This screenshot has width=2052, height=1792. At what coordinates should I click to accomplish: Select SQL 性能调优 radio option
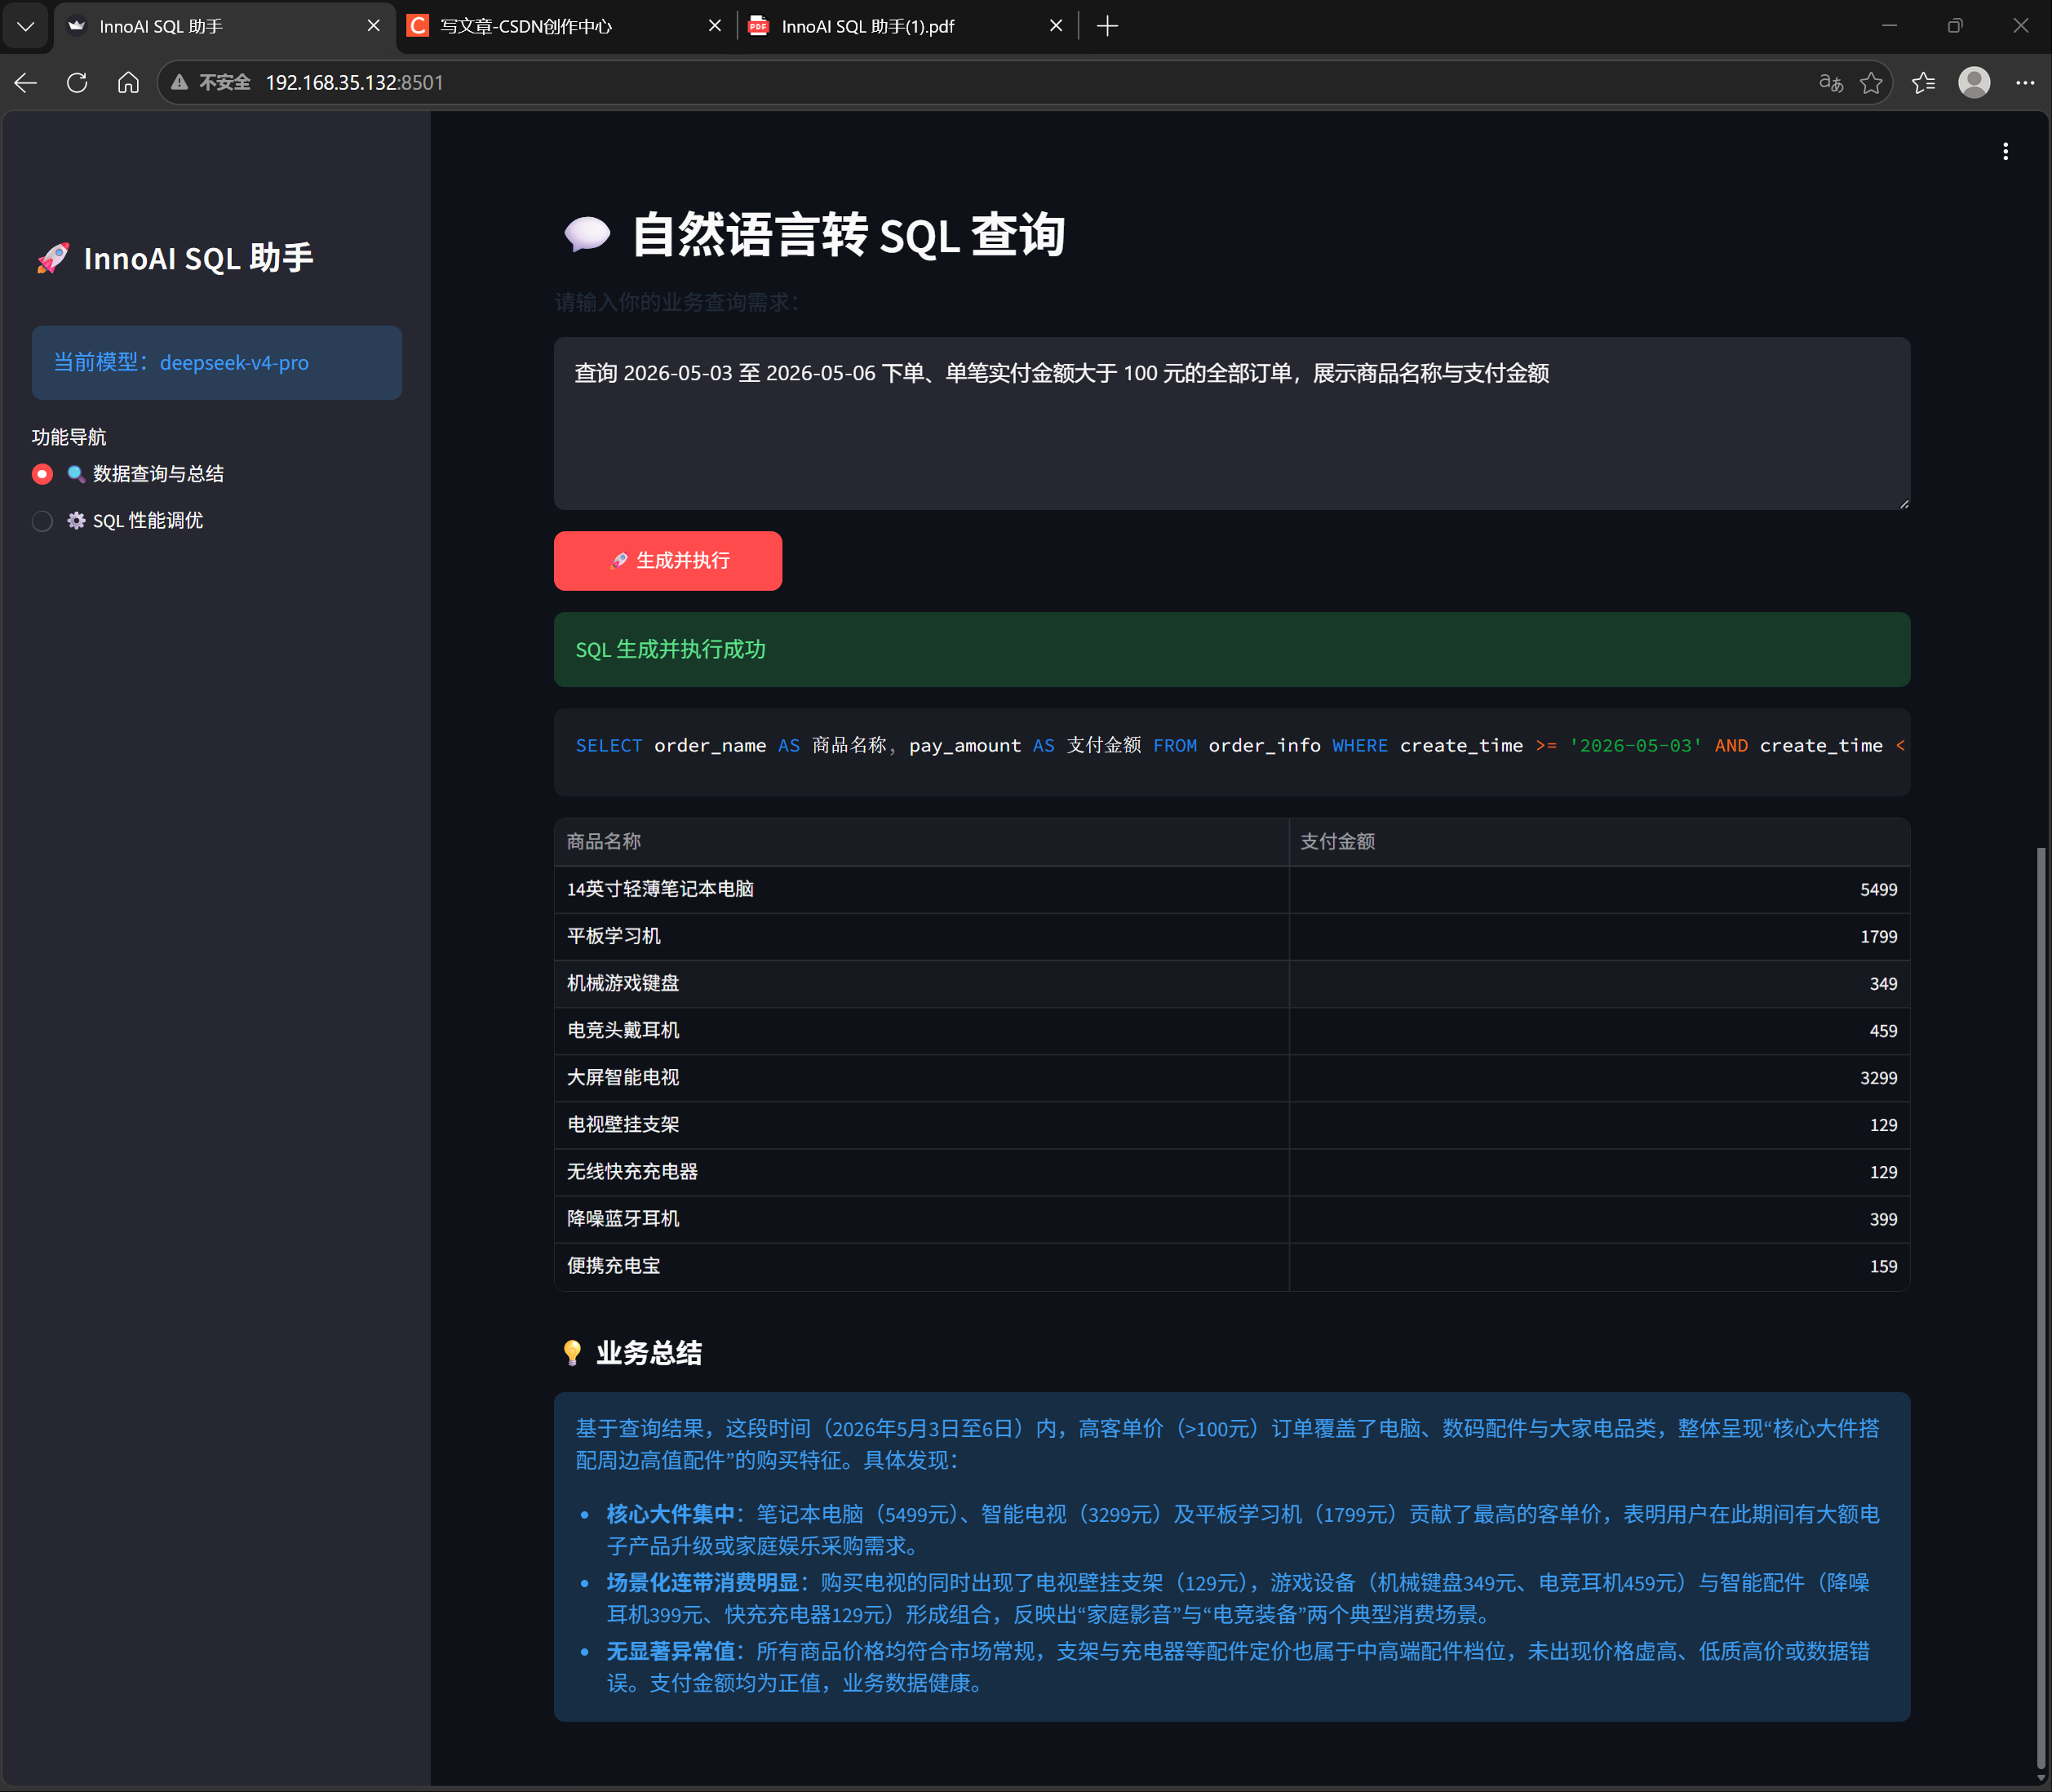[x=118, y=521]
